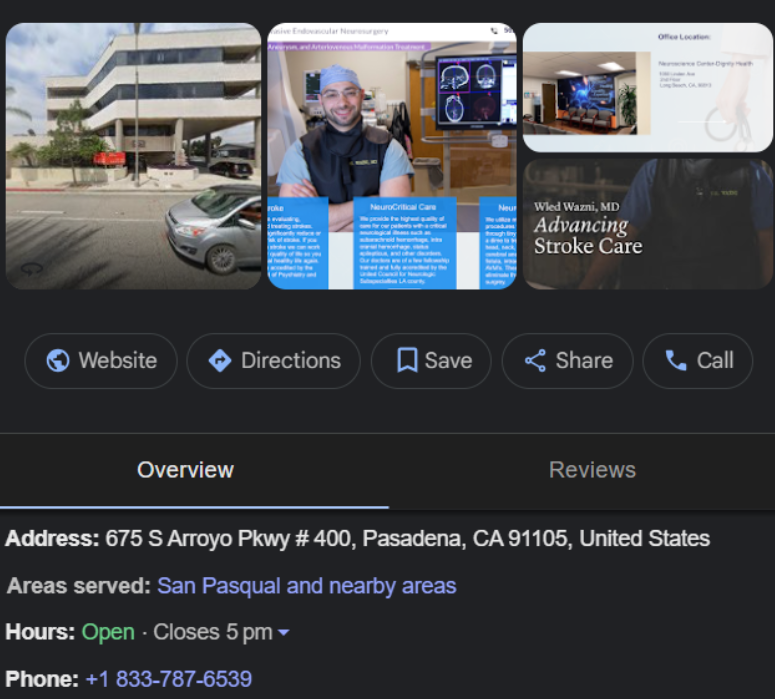Click the Hours label
Screen dimensions: 775x699
40,633
